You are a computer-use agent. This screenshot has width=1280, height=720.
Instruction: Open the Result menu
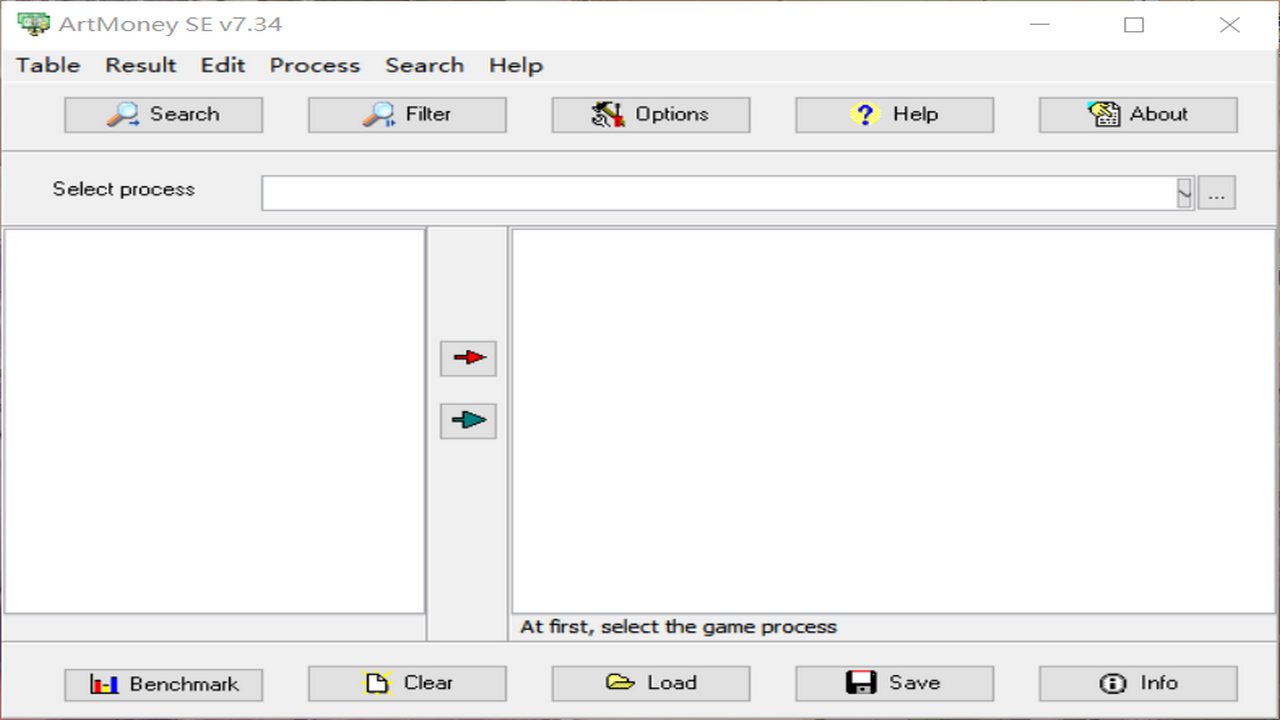click(x=141, y=66)
